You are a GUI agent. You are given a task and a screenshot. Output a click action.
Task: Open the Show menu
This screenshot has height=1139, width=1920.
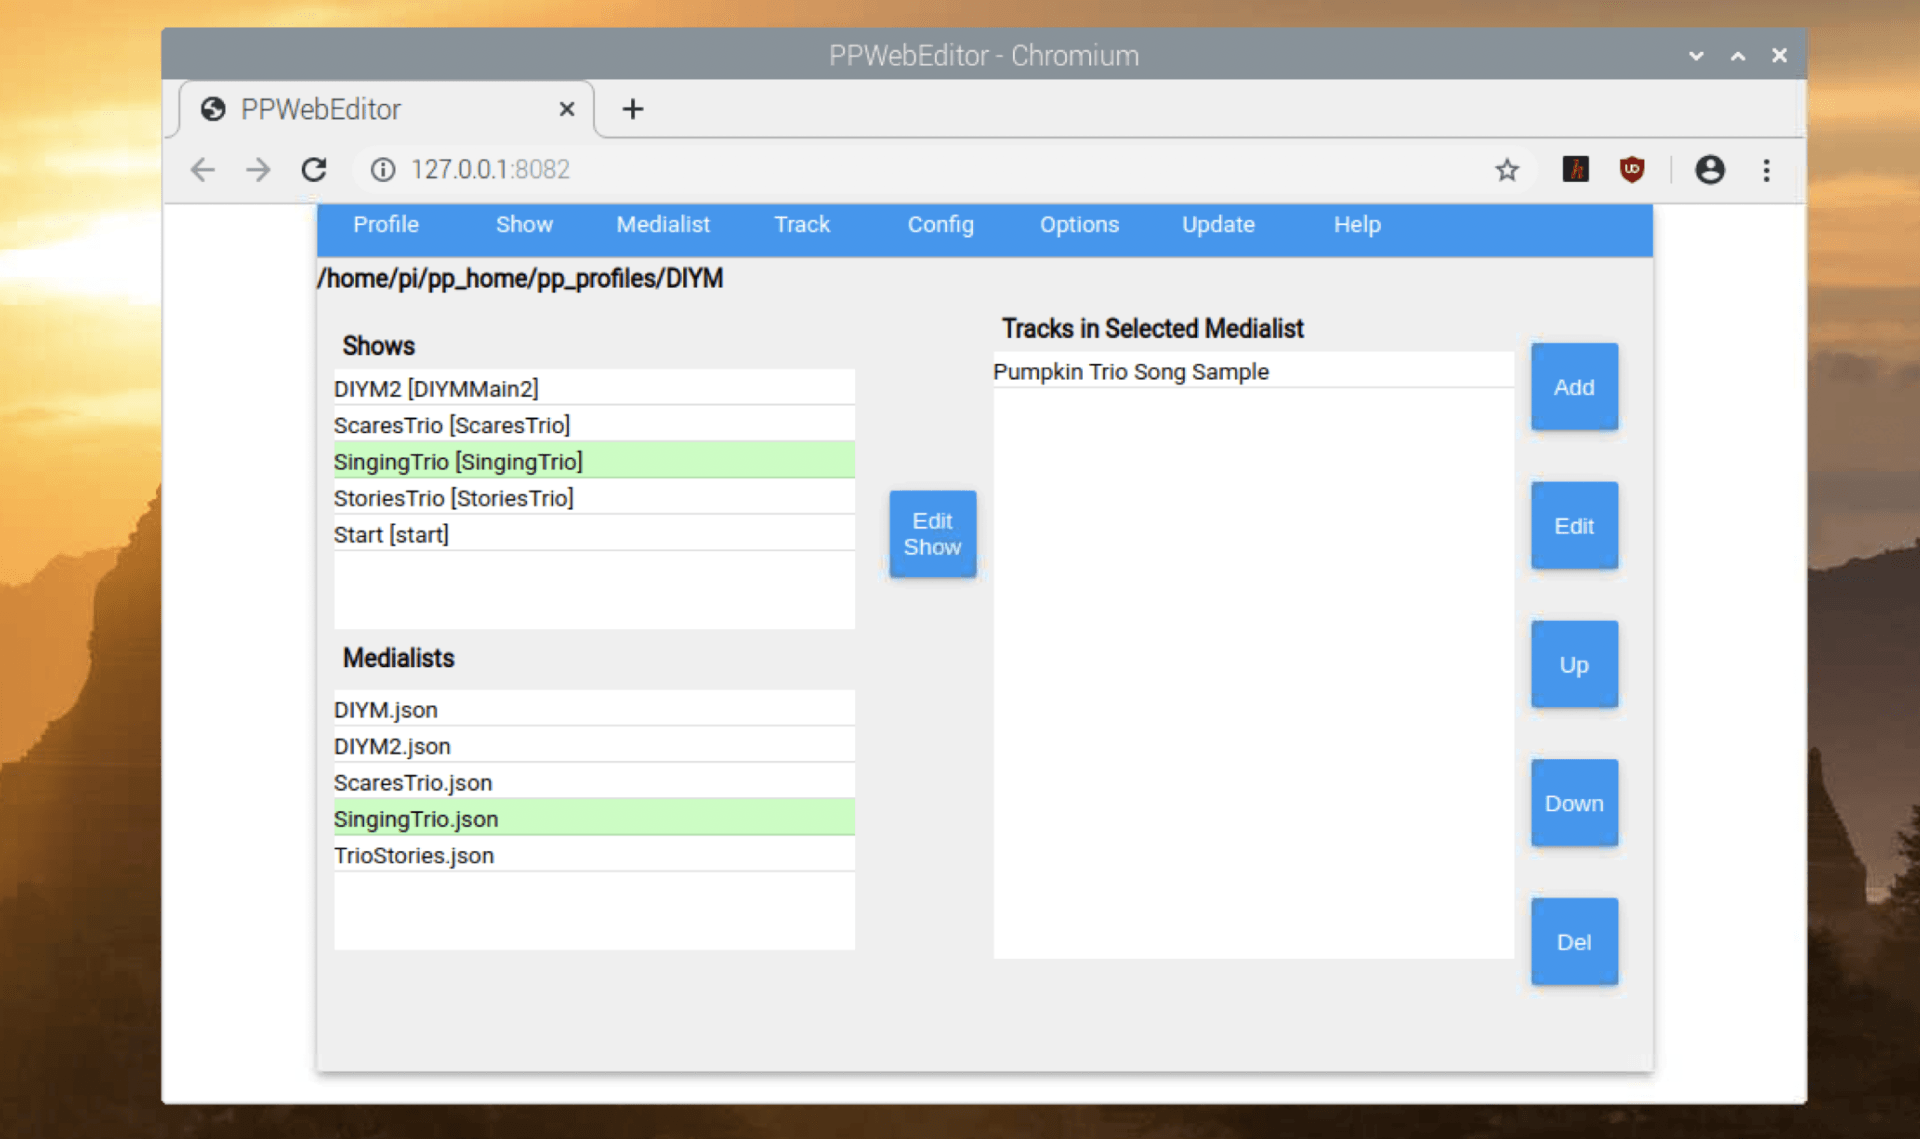(524, 225)
